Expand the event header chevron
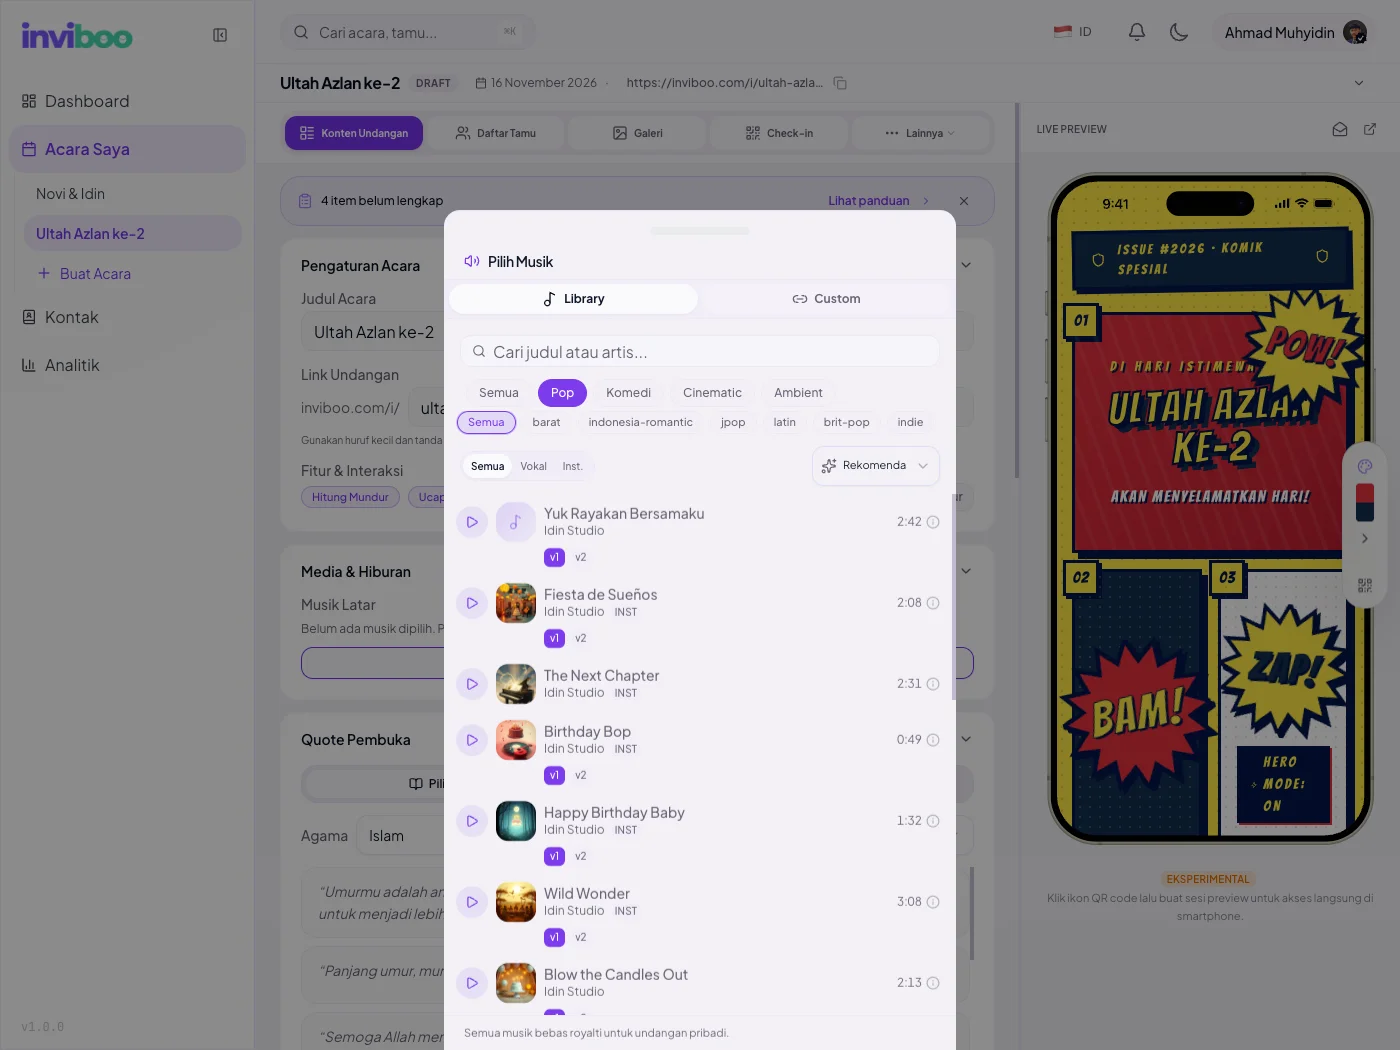 pyautogui.click(x=1359, y=83)
